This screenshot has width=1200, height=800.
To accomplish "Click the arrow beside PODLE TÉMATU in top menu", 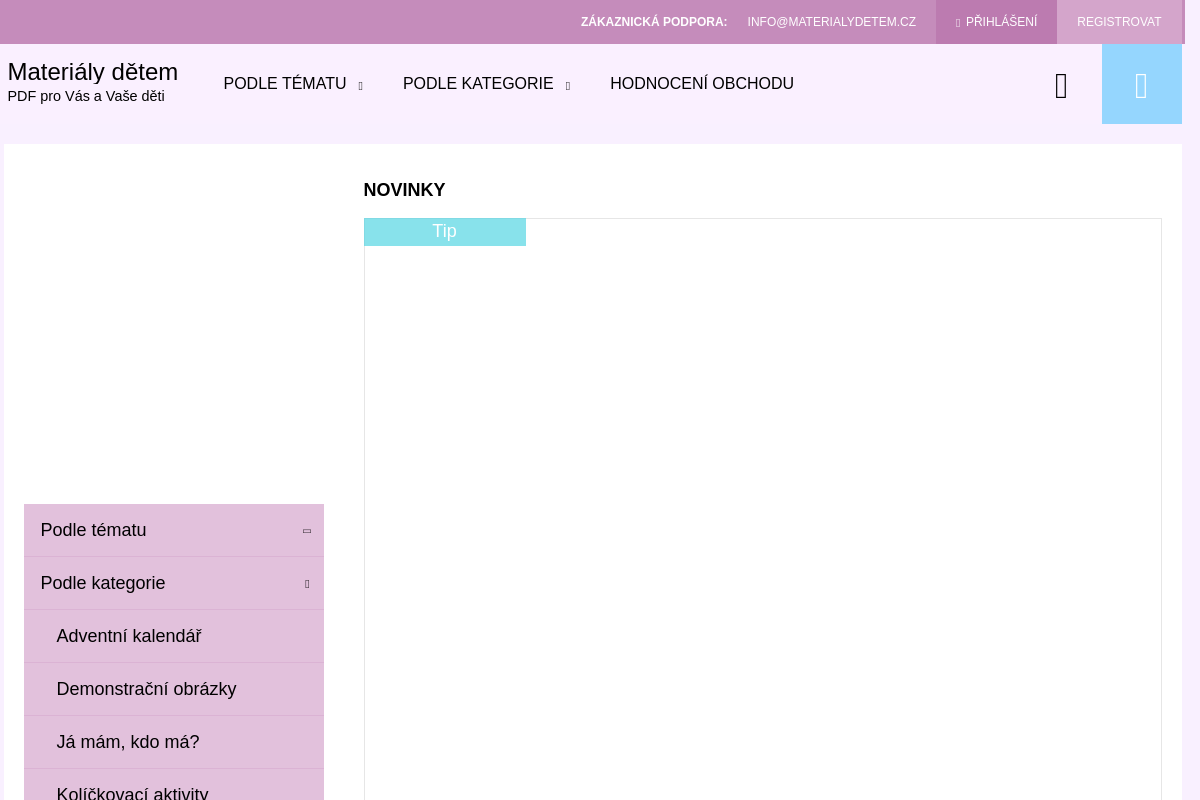I will click(360, 86).
